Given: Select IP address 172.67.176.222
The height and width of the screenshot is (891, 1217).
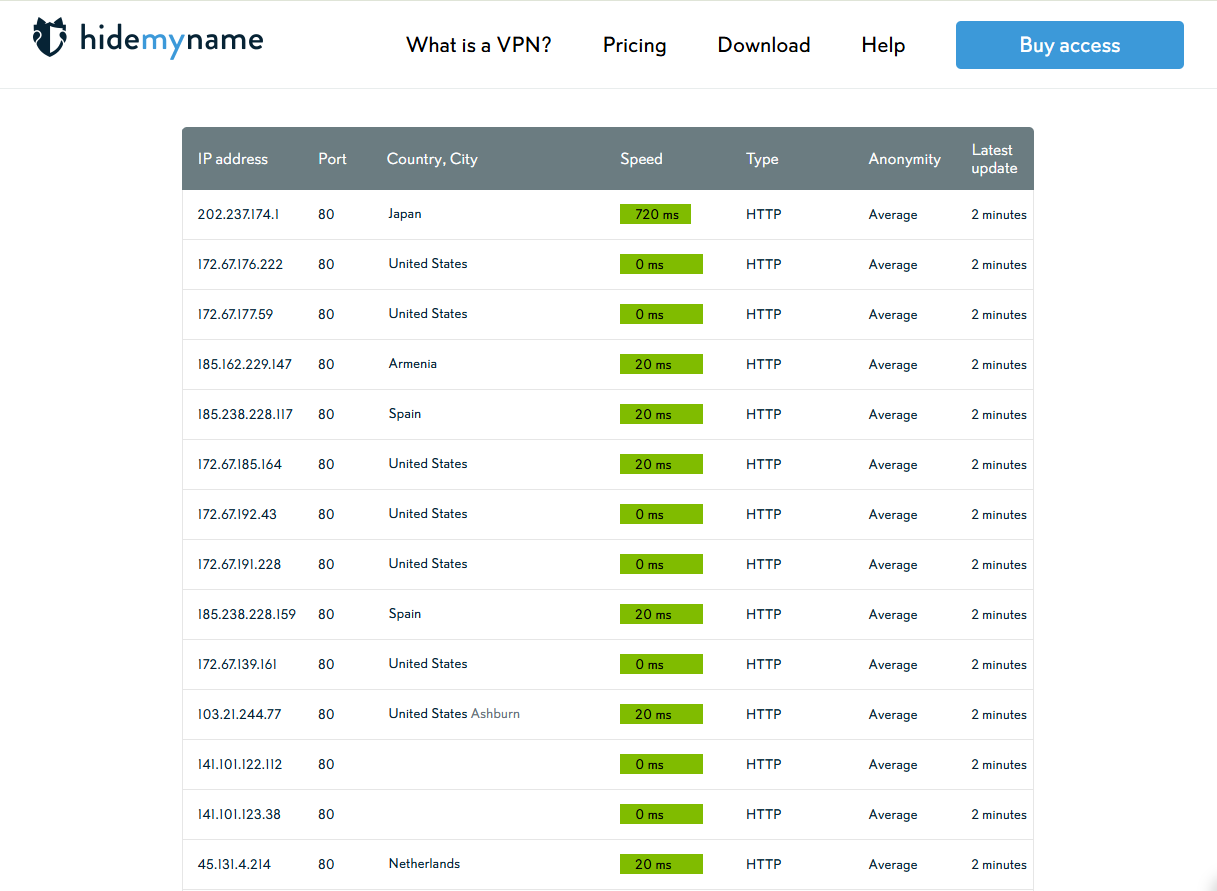Looking at the screenshot, I should [x=240, y=264].
